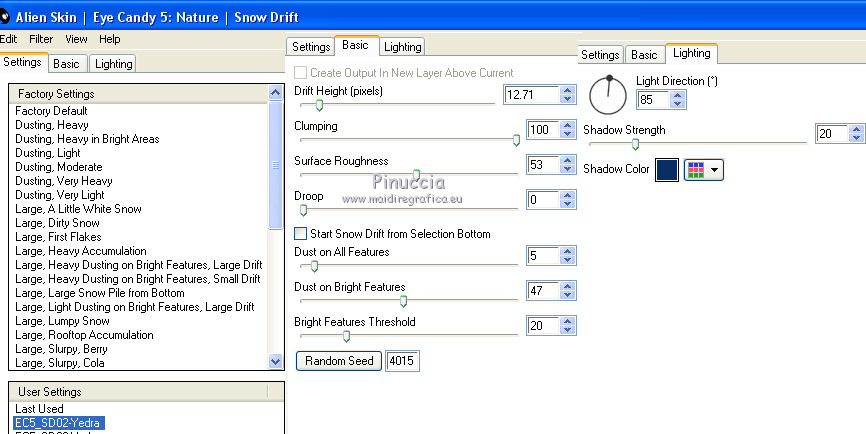
Task: Select 'Large, Slurpy, Cola' preset
Action: click(x=60, y=363)
